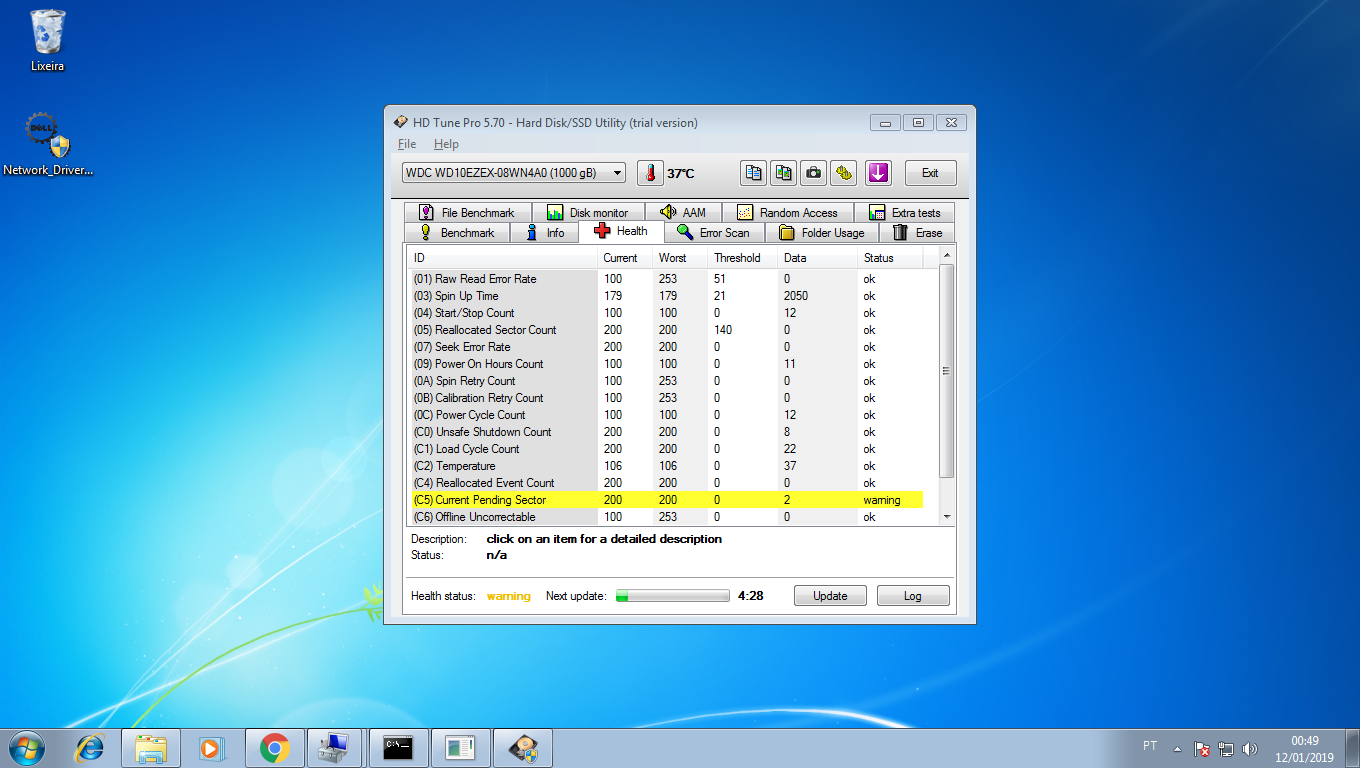Open the options tools icon
This screenshot has width=1360, height=768.
point(844,173)
